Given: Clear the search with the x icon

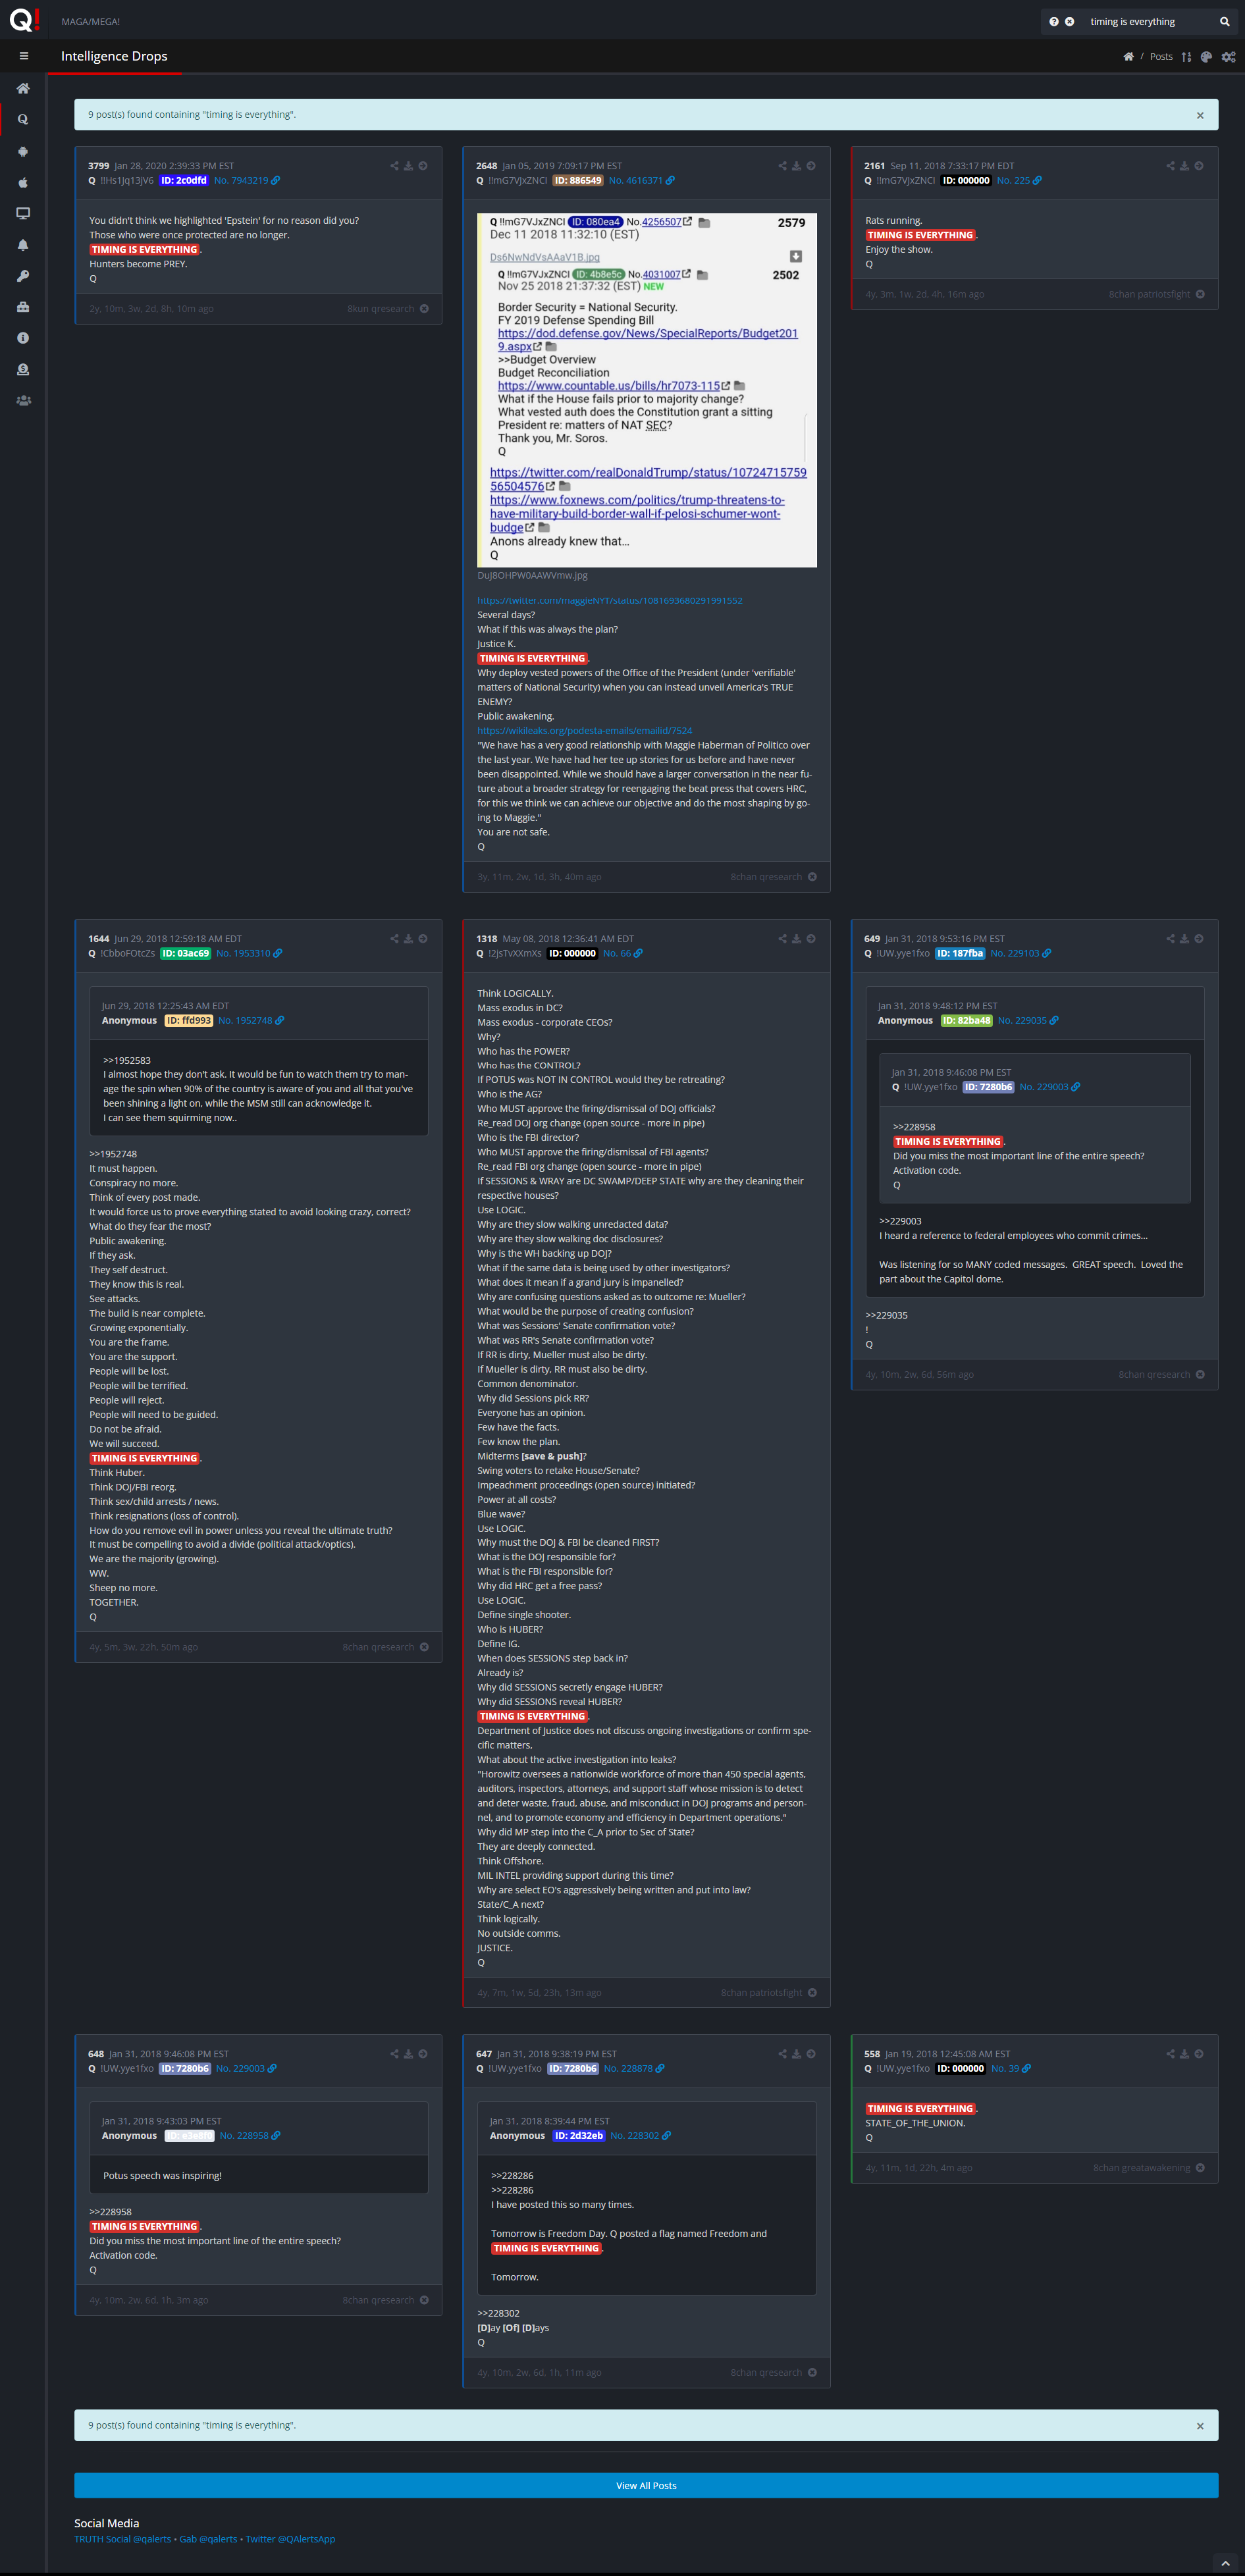Looking at the screenshot, I should (1069, 22).
